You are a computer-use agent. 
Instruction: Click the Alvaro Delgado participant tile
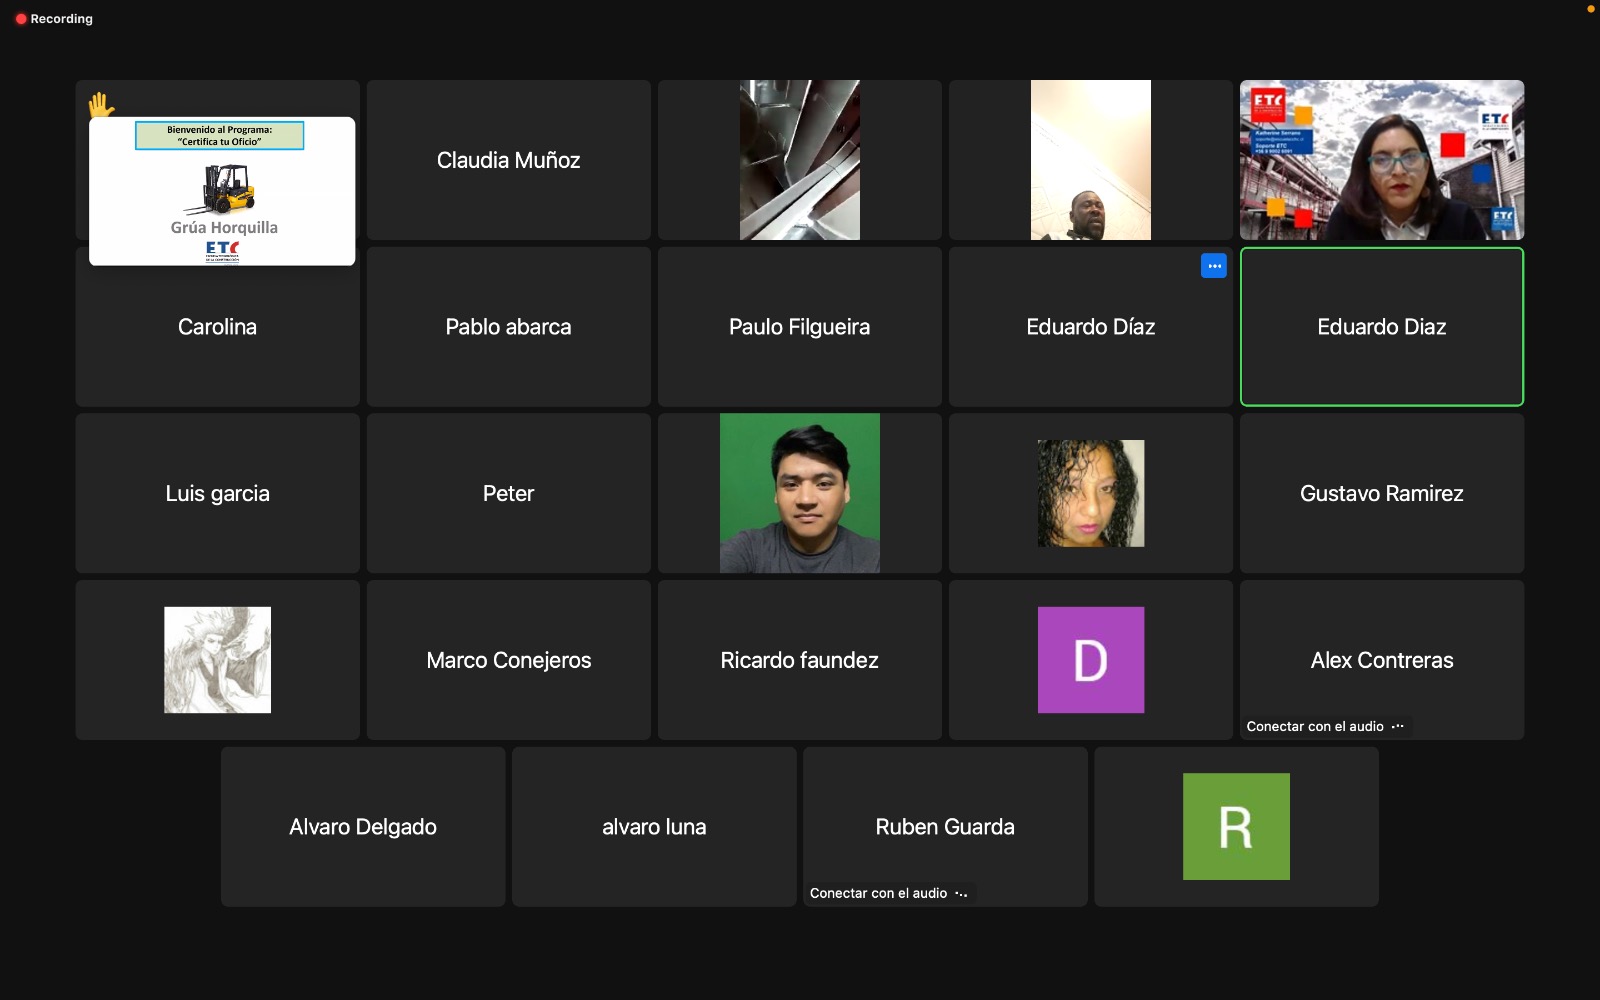point(363,827)
